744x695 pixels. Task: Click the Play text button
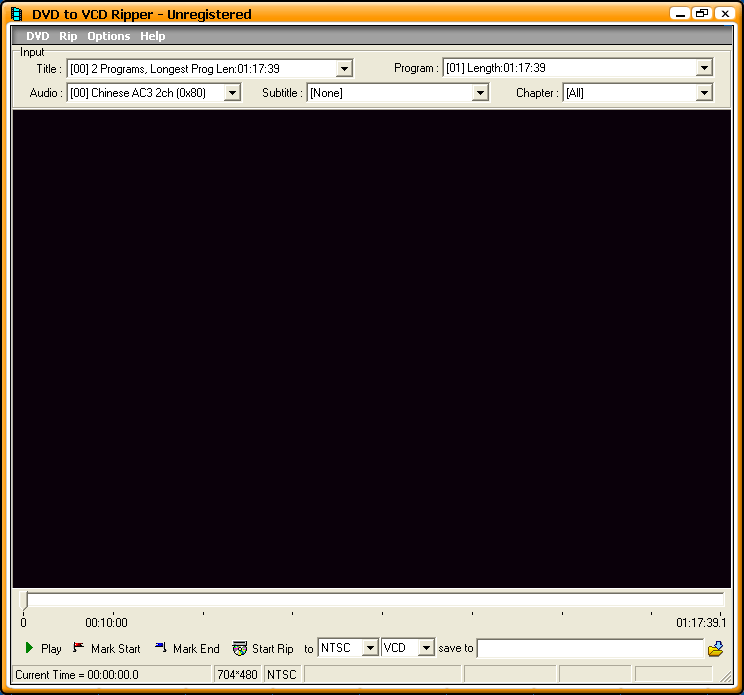51,649
